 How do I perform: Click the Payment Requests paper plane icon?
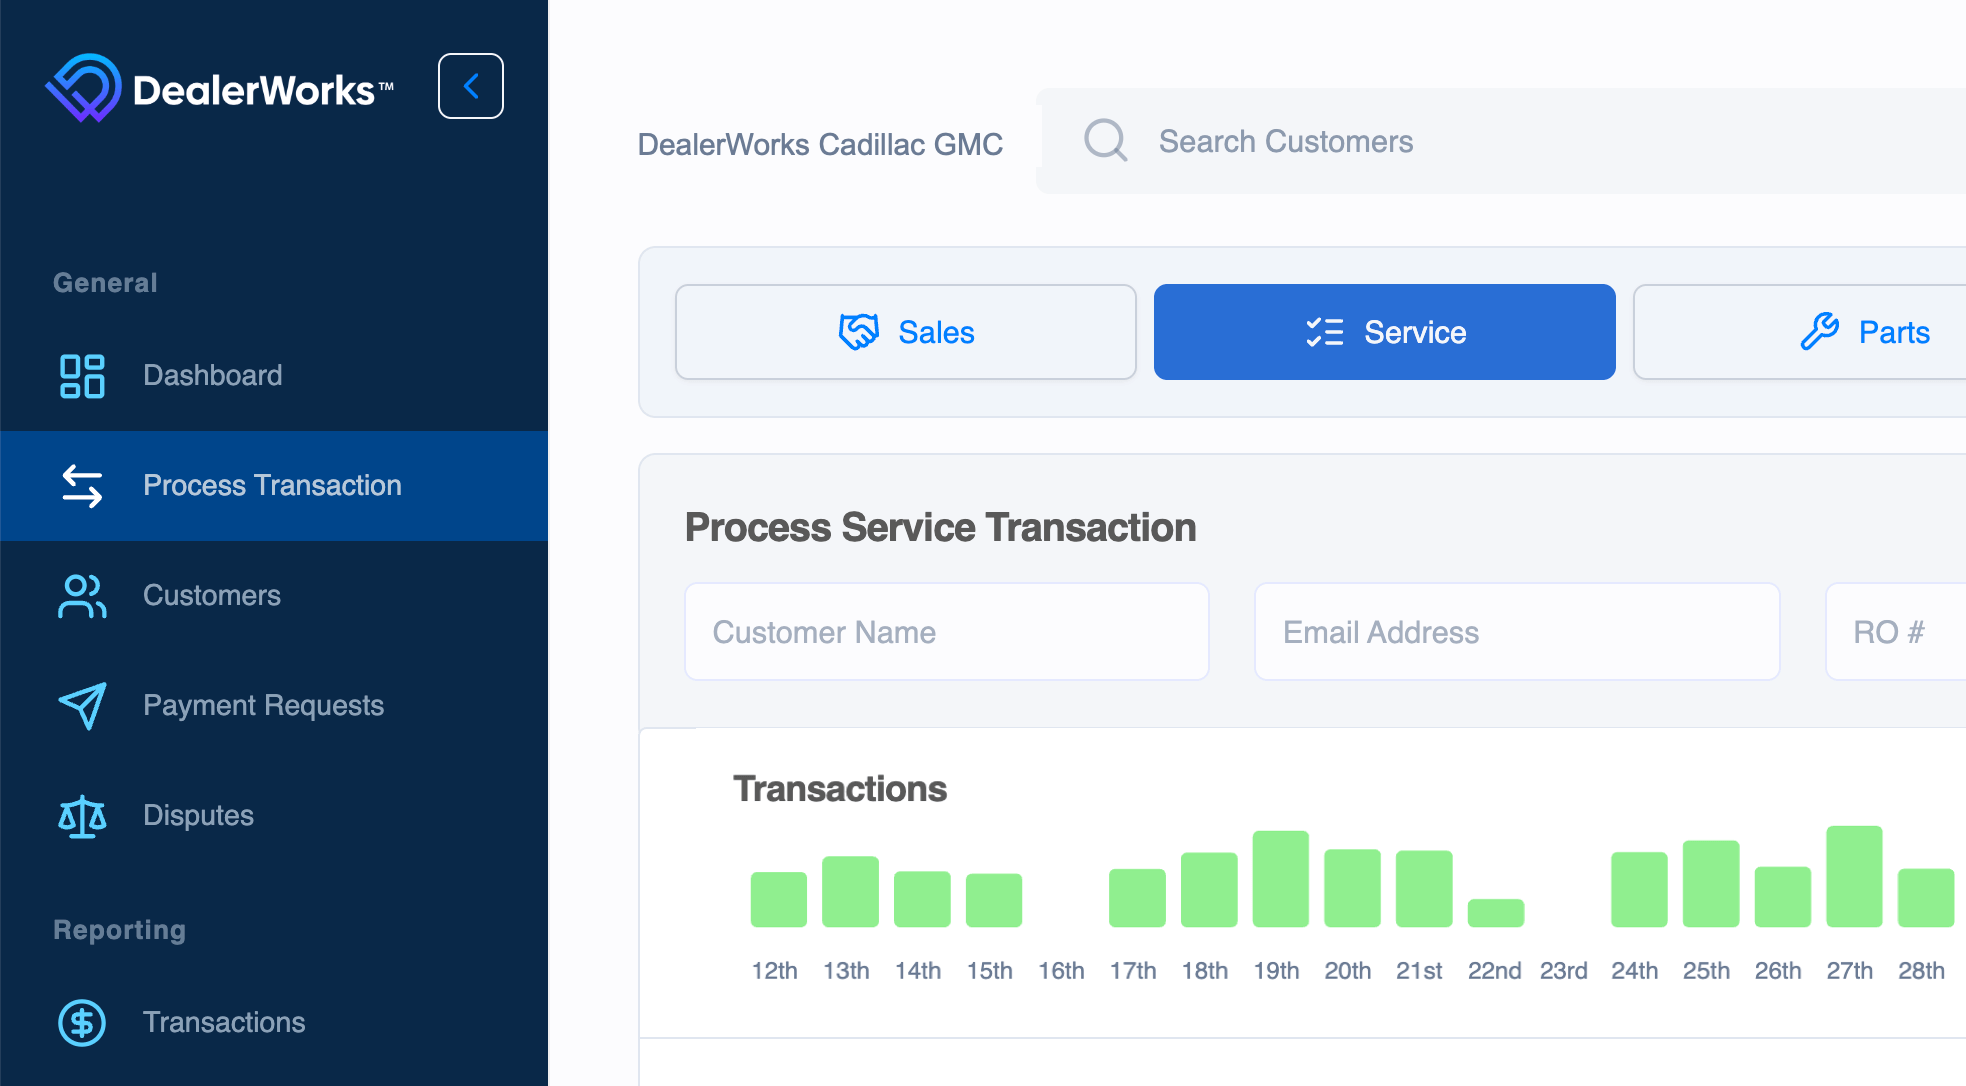(82, 706)
